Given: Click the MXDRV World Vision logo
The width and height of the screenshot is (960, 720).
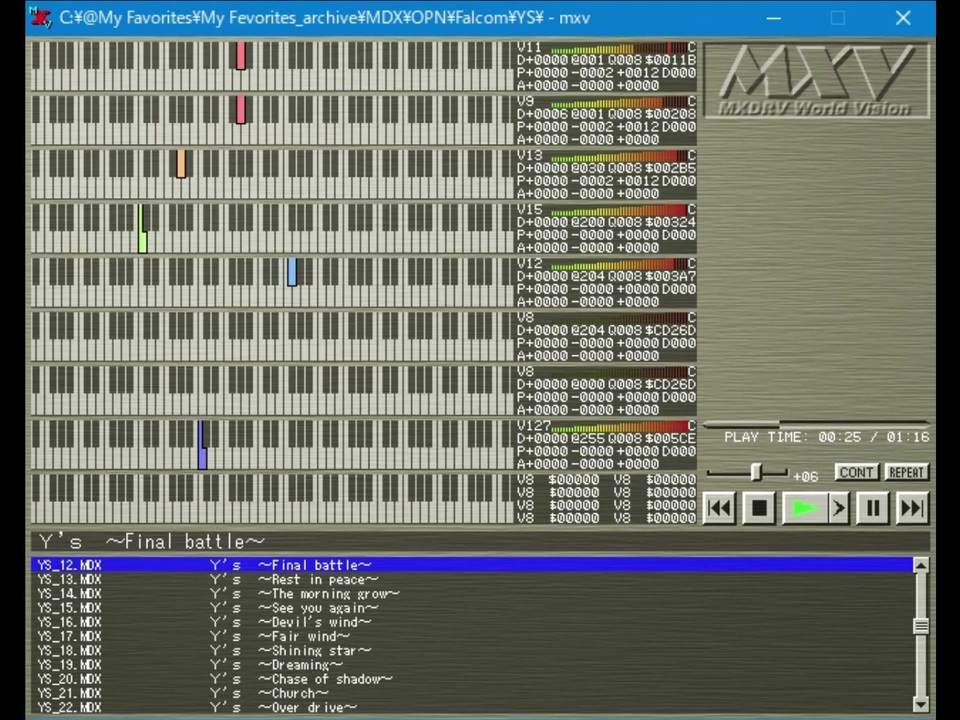Looking at the screenshot, I should pos(817,80).
